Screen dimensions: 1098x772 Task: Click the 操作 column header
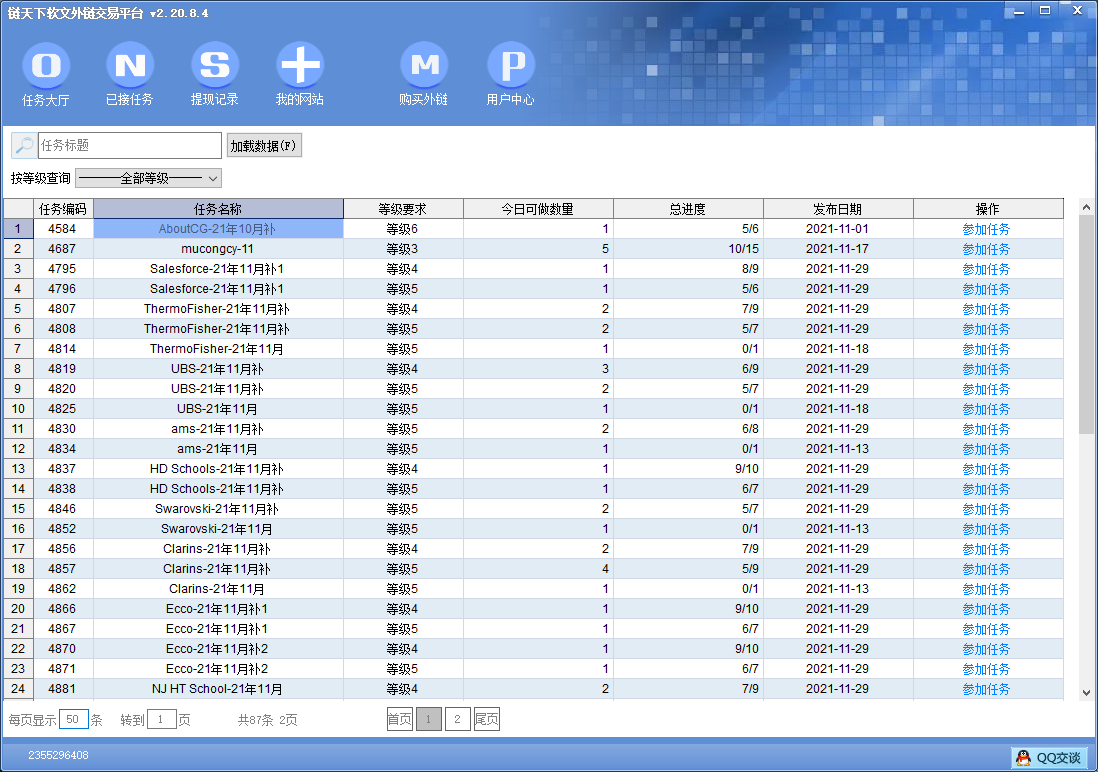987,209
